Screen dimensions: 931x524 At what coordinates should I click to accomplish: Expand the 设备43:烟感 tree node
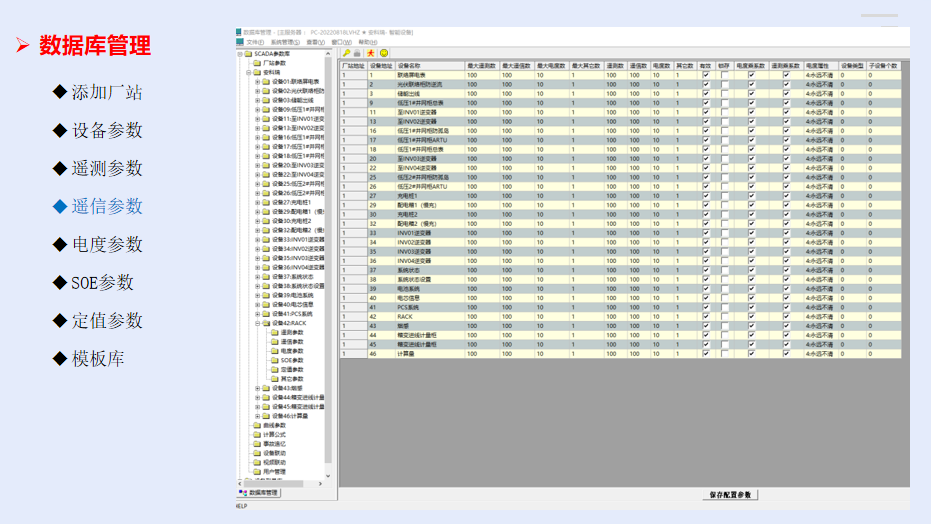[257, 388]
